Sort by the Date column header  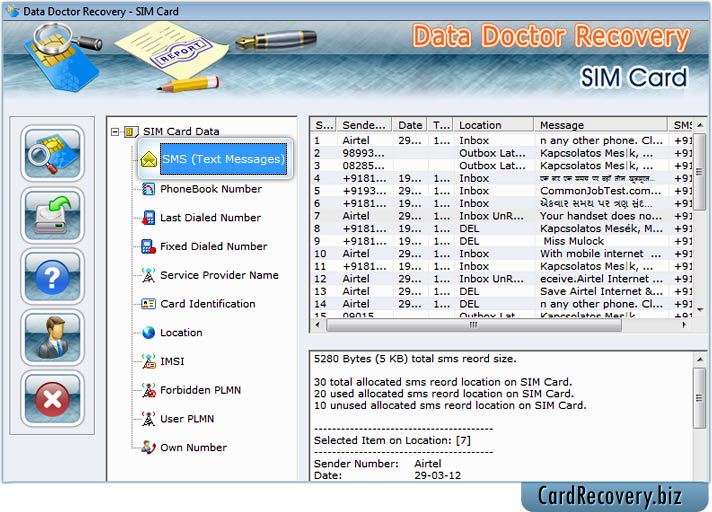click(410, 125)
